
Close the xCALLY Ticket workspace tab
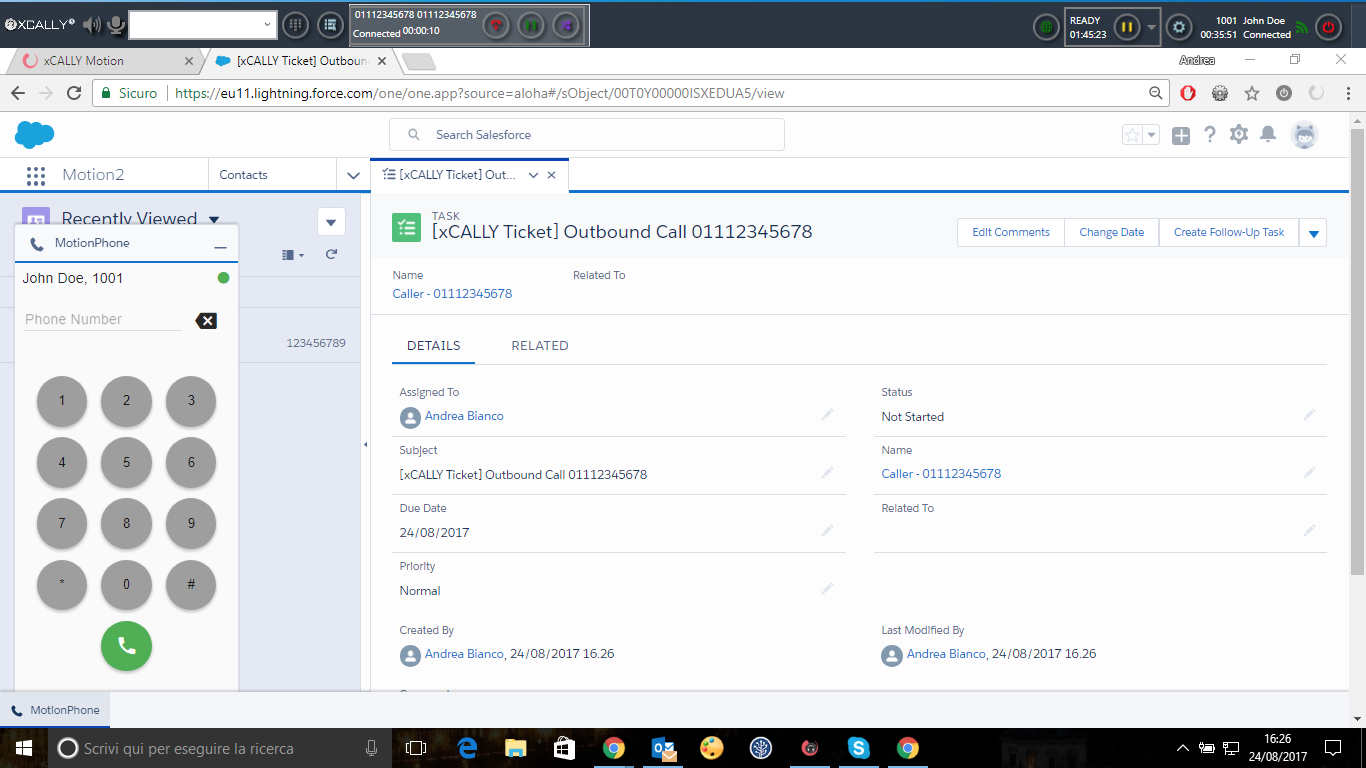[552, 175]
